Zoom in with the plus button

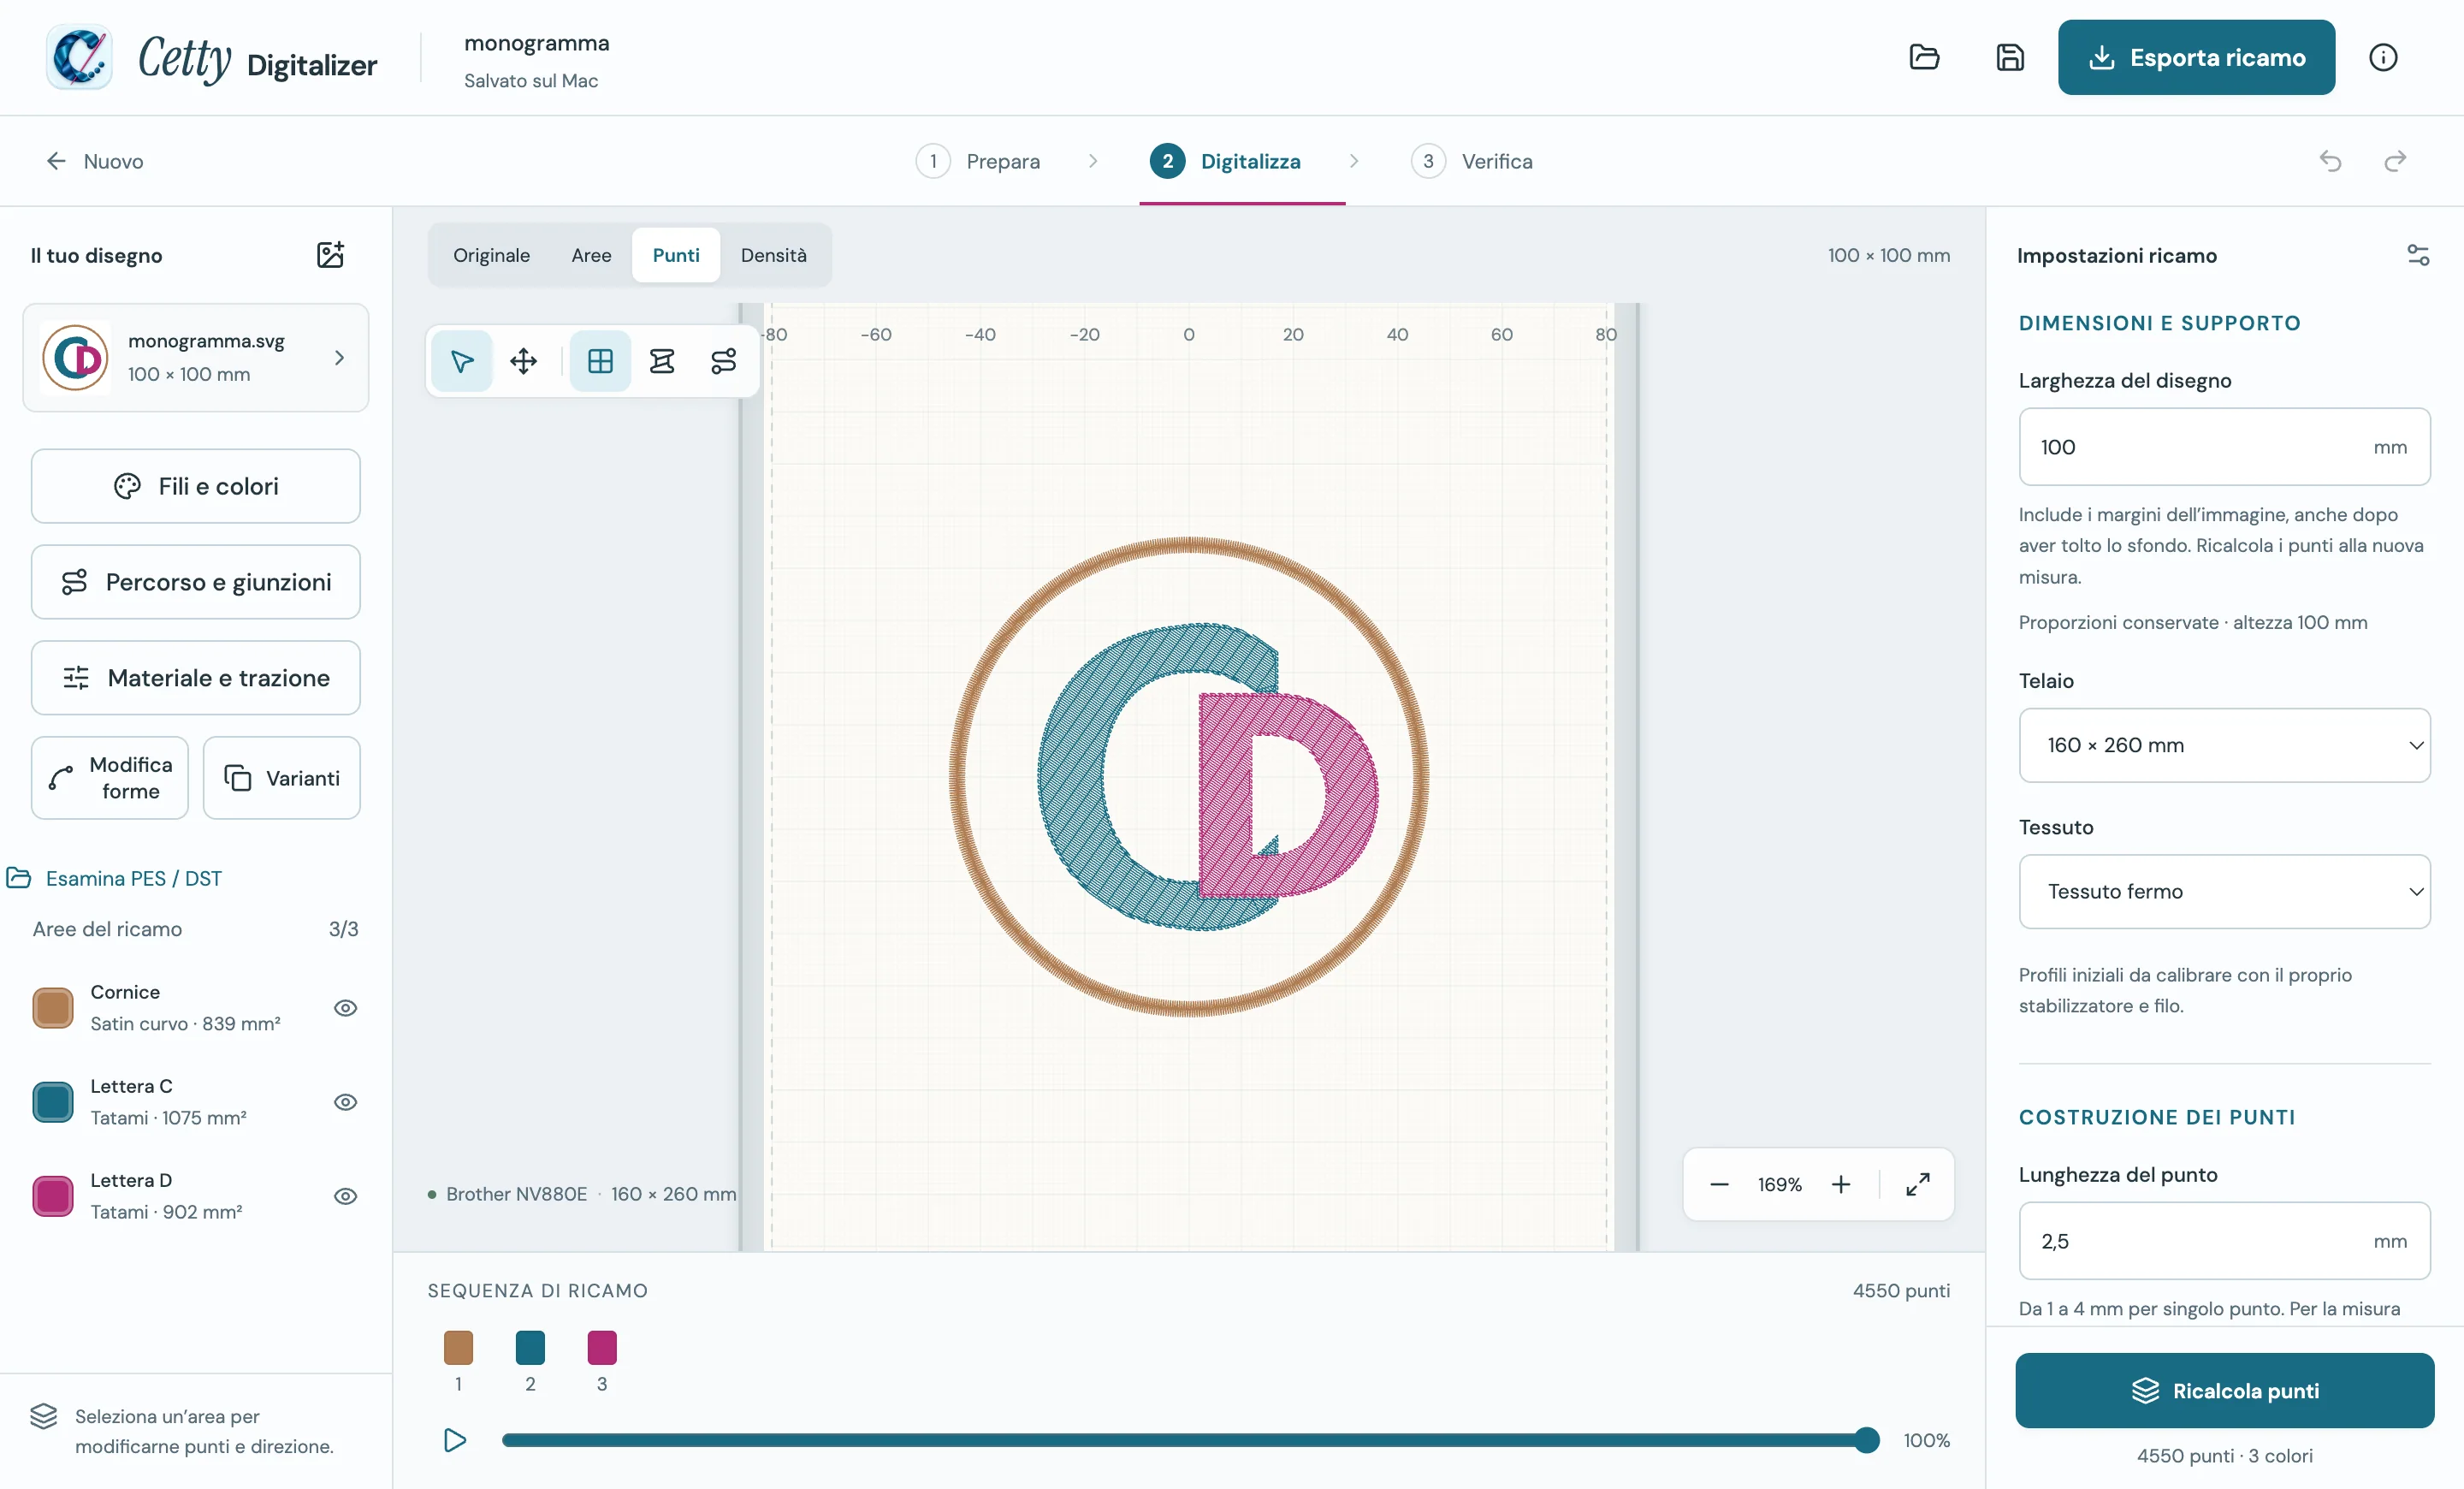1841,1184
